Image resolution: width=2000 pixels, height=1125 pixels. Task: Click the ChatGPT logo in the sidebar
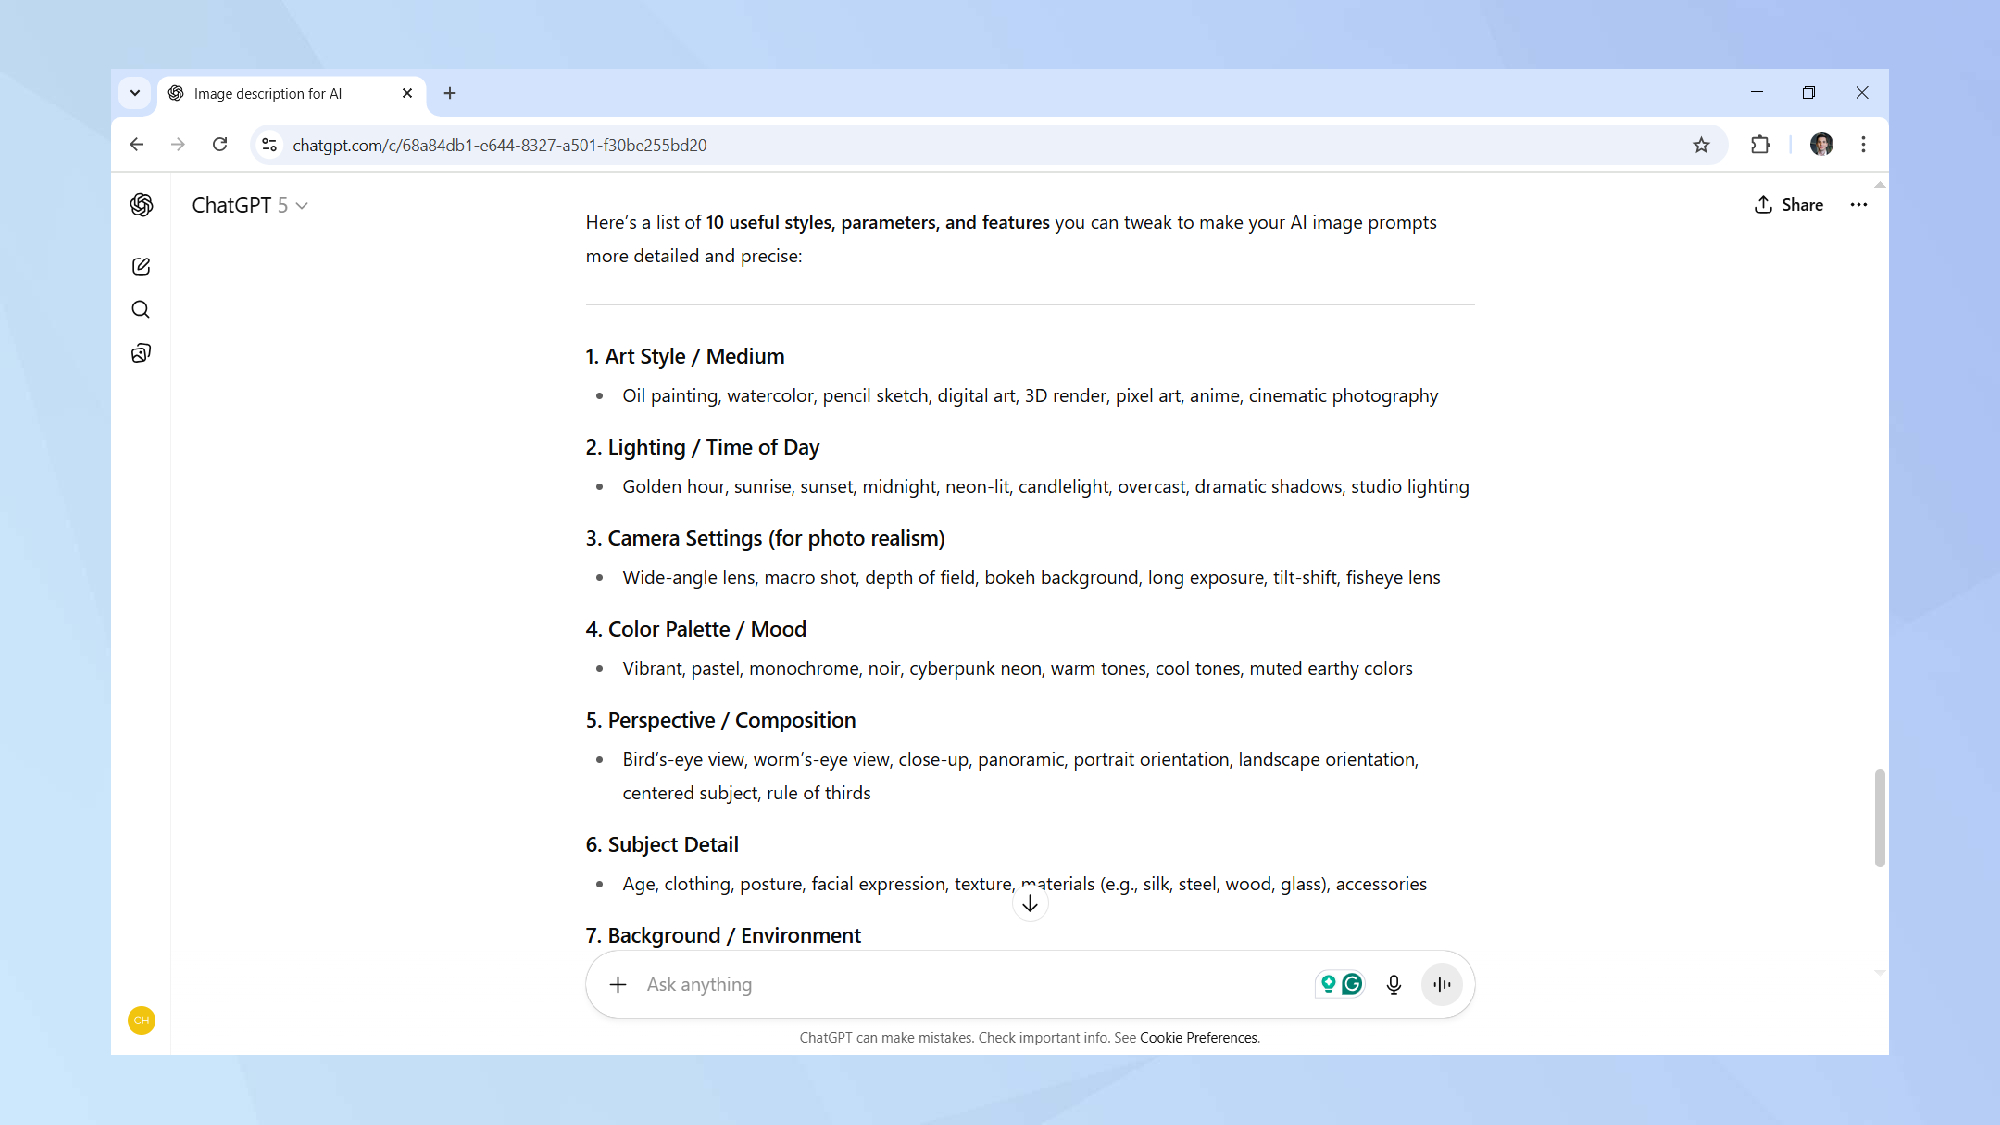click(x=141, y=204)
